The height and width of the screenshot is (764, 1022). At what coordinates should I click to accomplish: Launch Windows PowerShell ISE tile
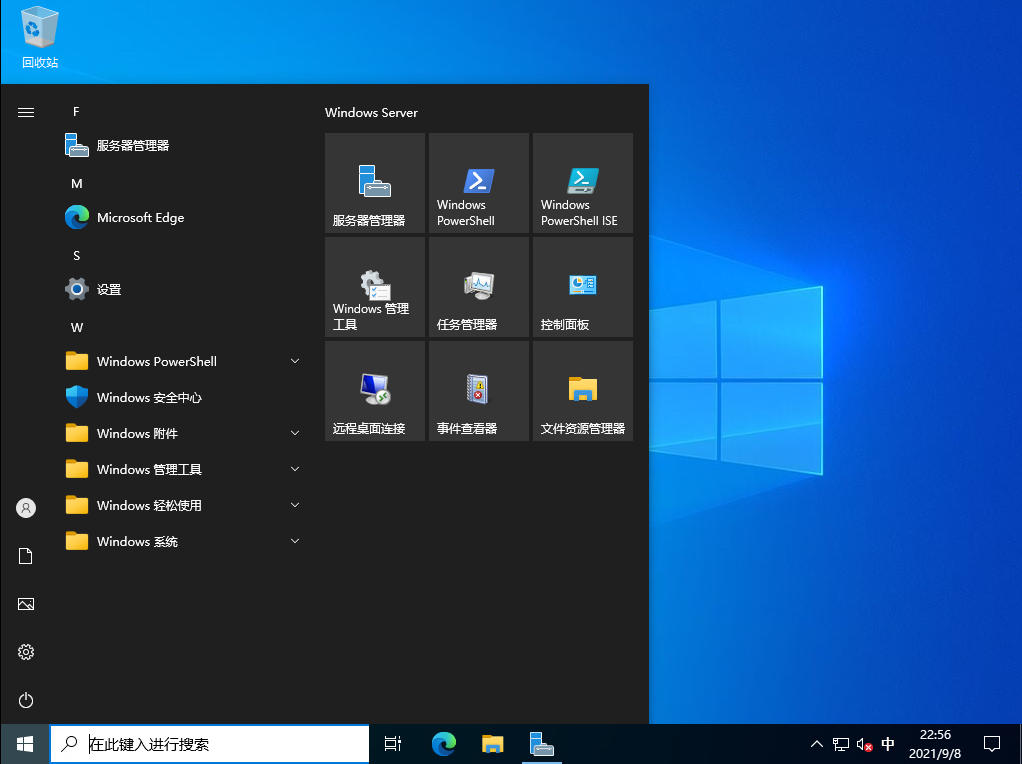[582, 183]
